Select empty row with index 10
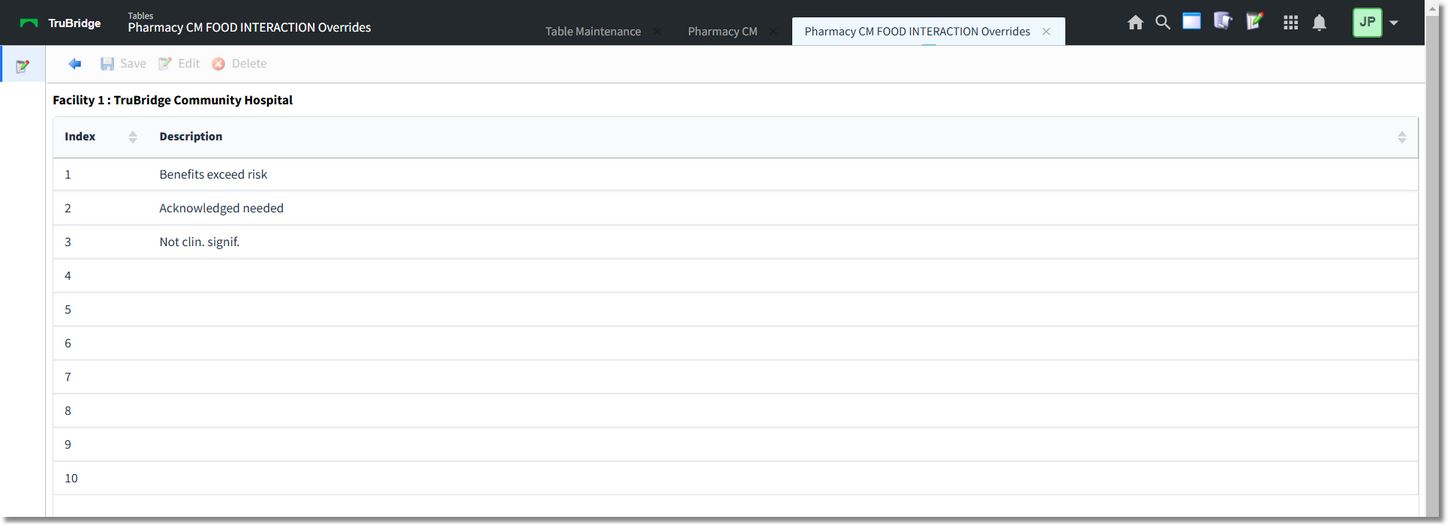Viewport: 1448px width, 526px height. (x=735, y=479)
